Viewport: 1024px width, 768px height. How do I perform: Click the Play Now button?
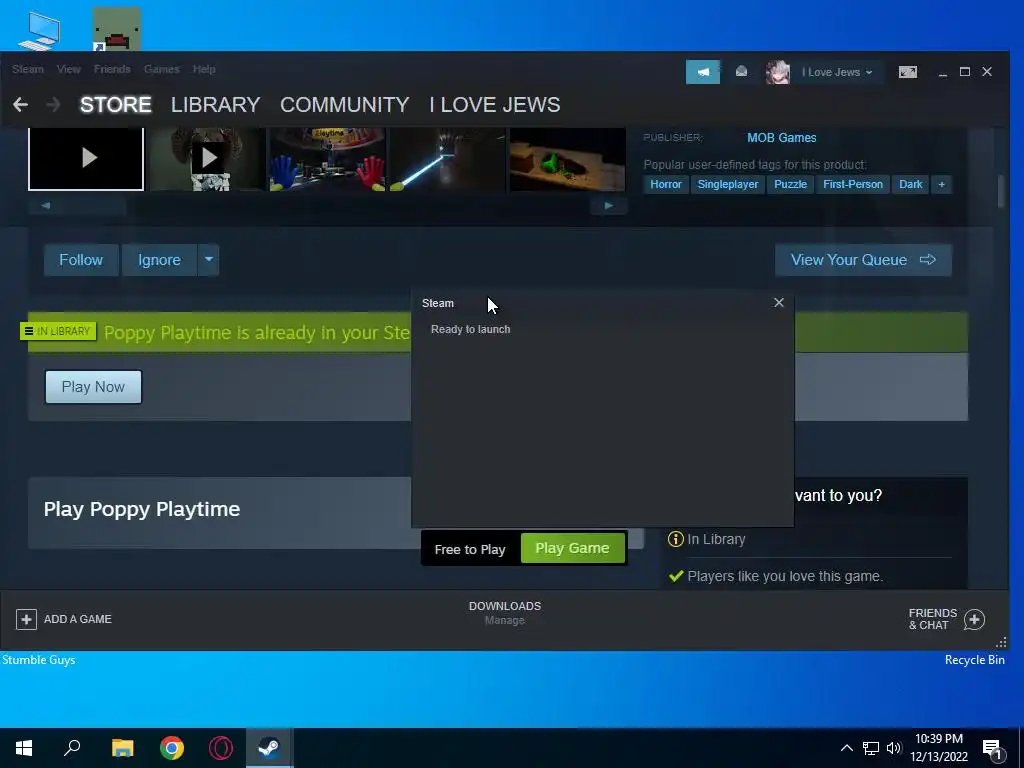click(x=93, y=387)
